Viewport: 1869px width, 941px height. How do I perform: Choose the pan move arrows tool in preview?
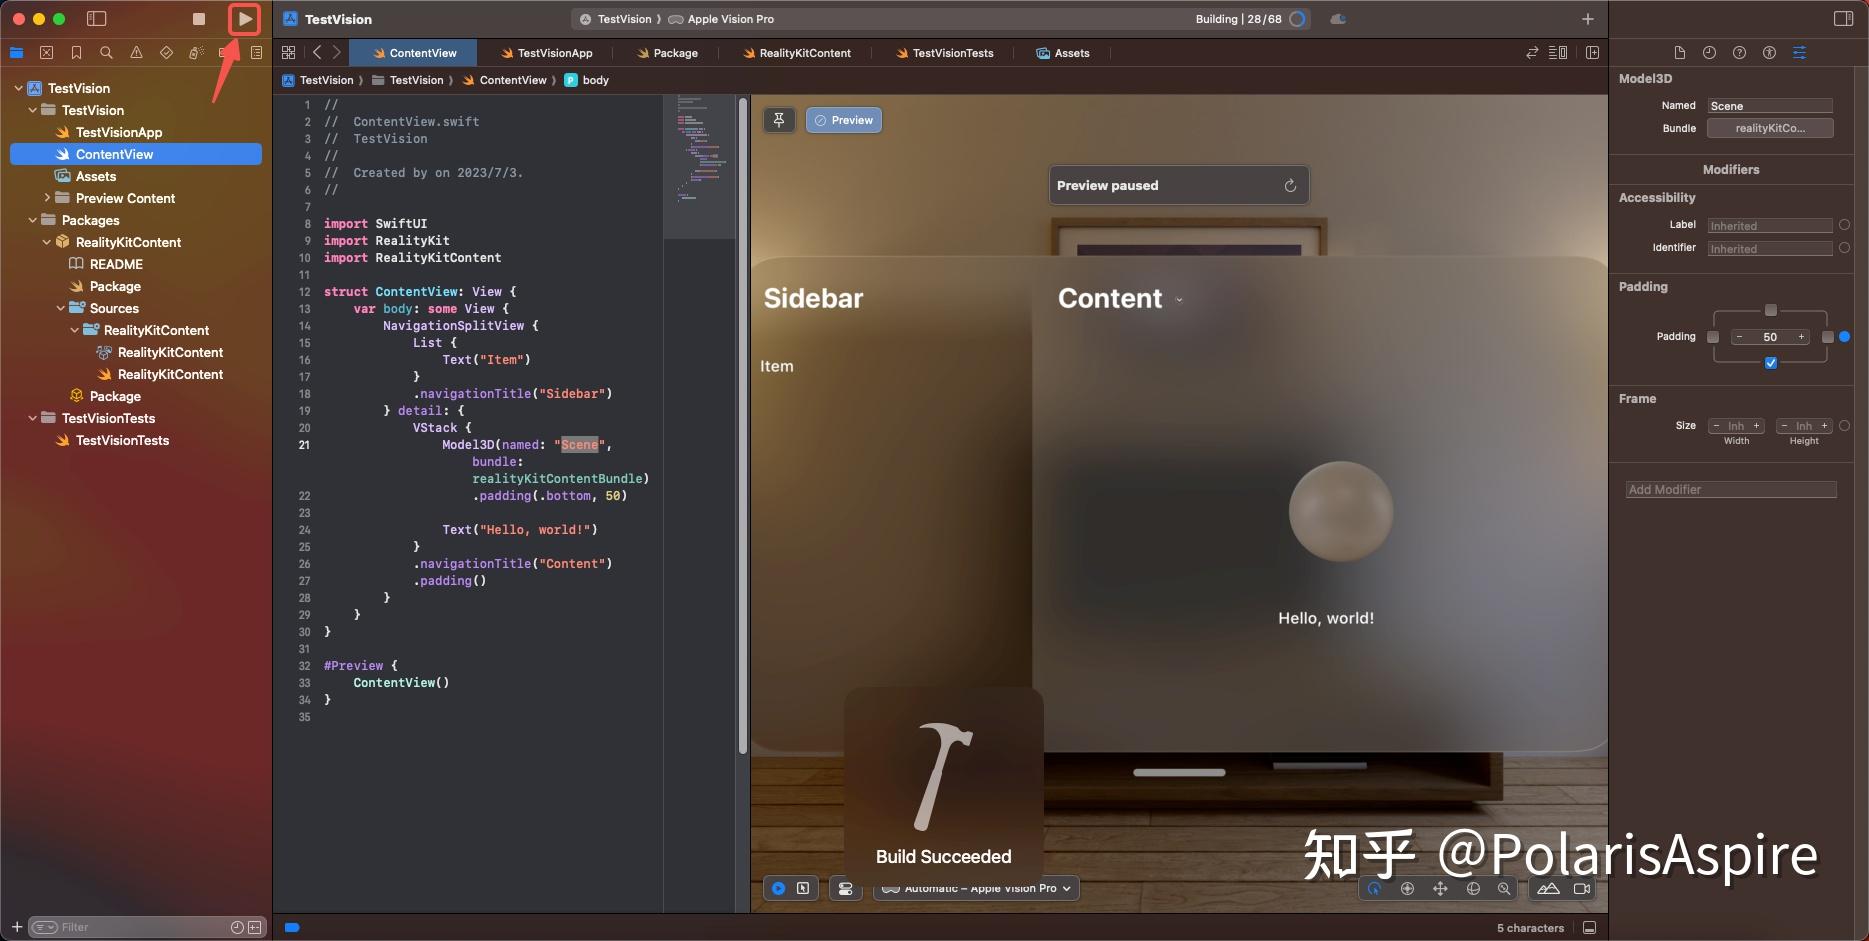(x=1440, y=888)
